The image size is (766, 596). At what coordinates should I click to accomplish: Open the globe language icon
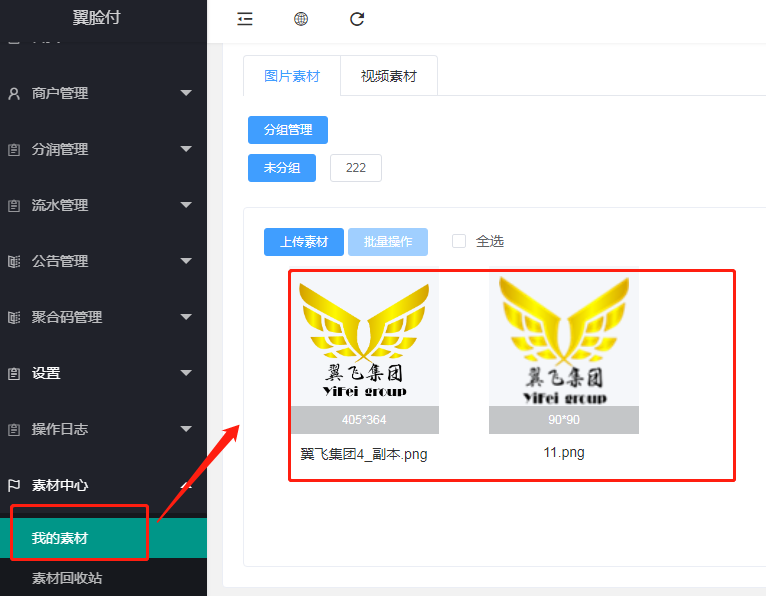pyautogui.click(x=301, y=19)
